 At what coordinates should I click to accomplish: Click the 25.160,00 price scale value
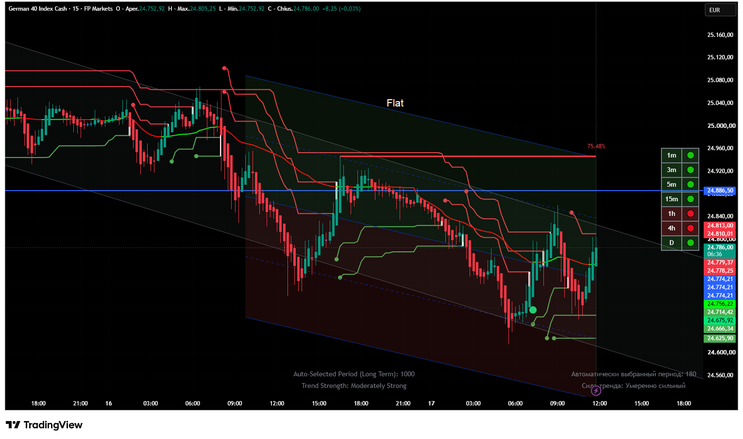(x=720, y=35)
